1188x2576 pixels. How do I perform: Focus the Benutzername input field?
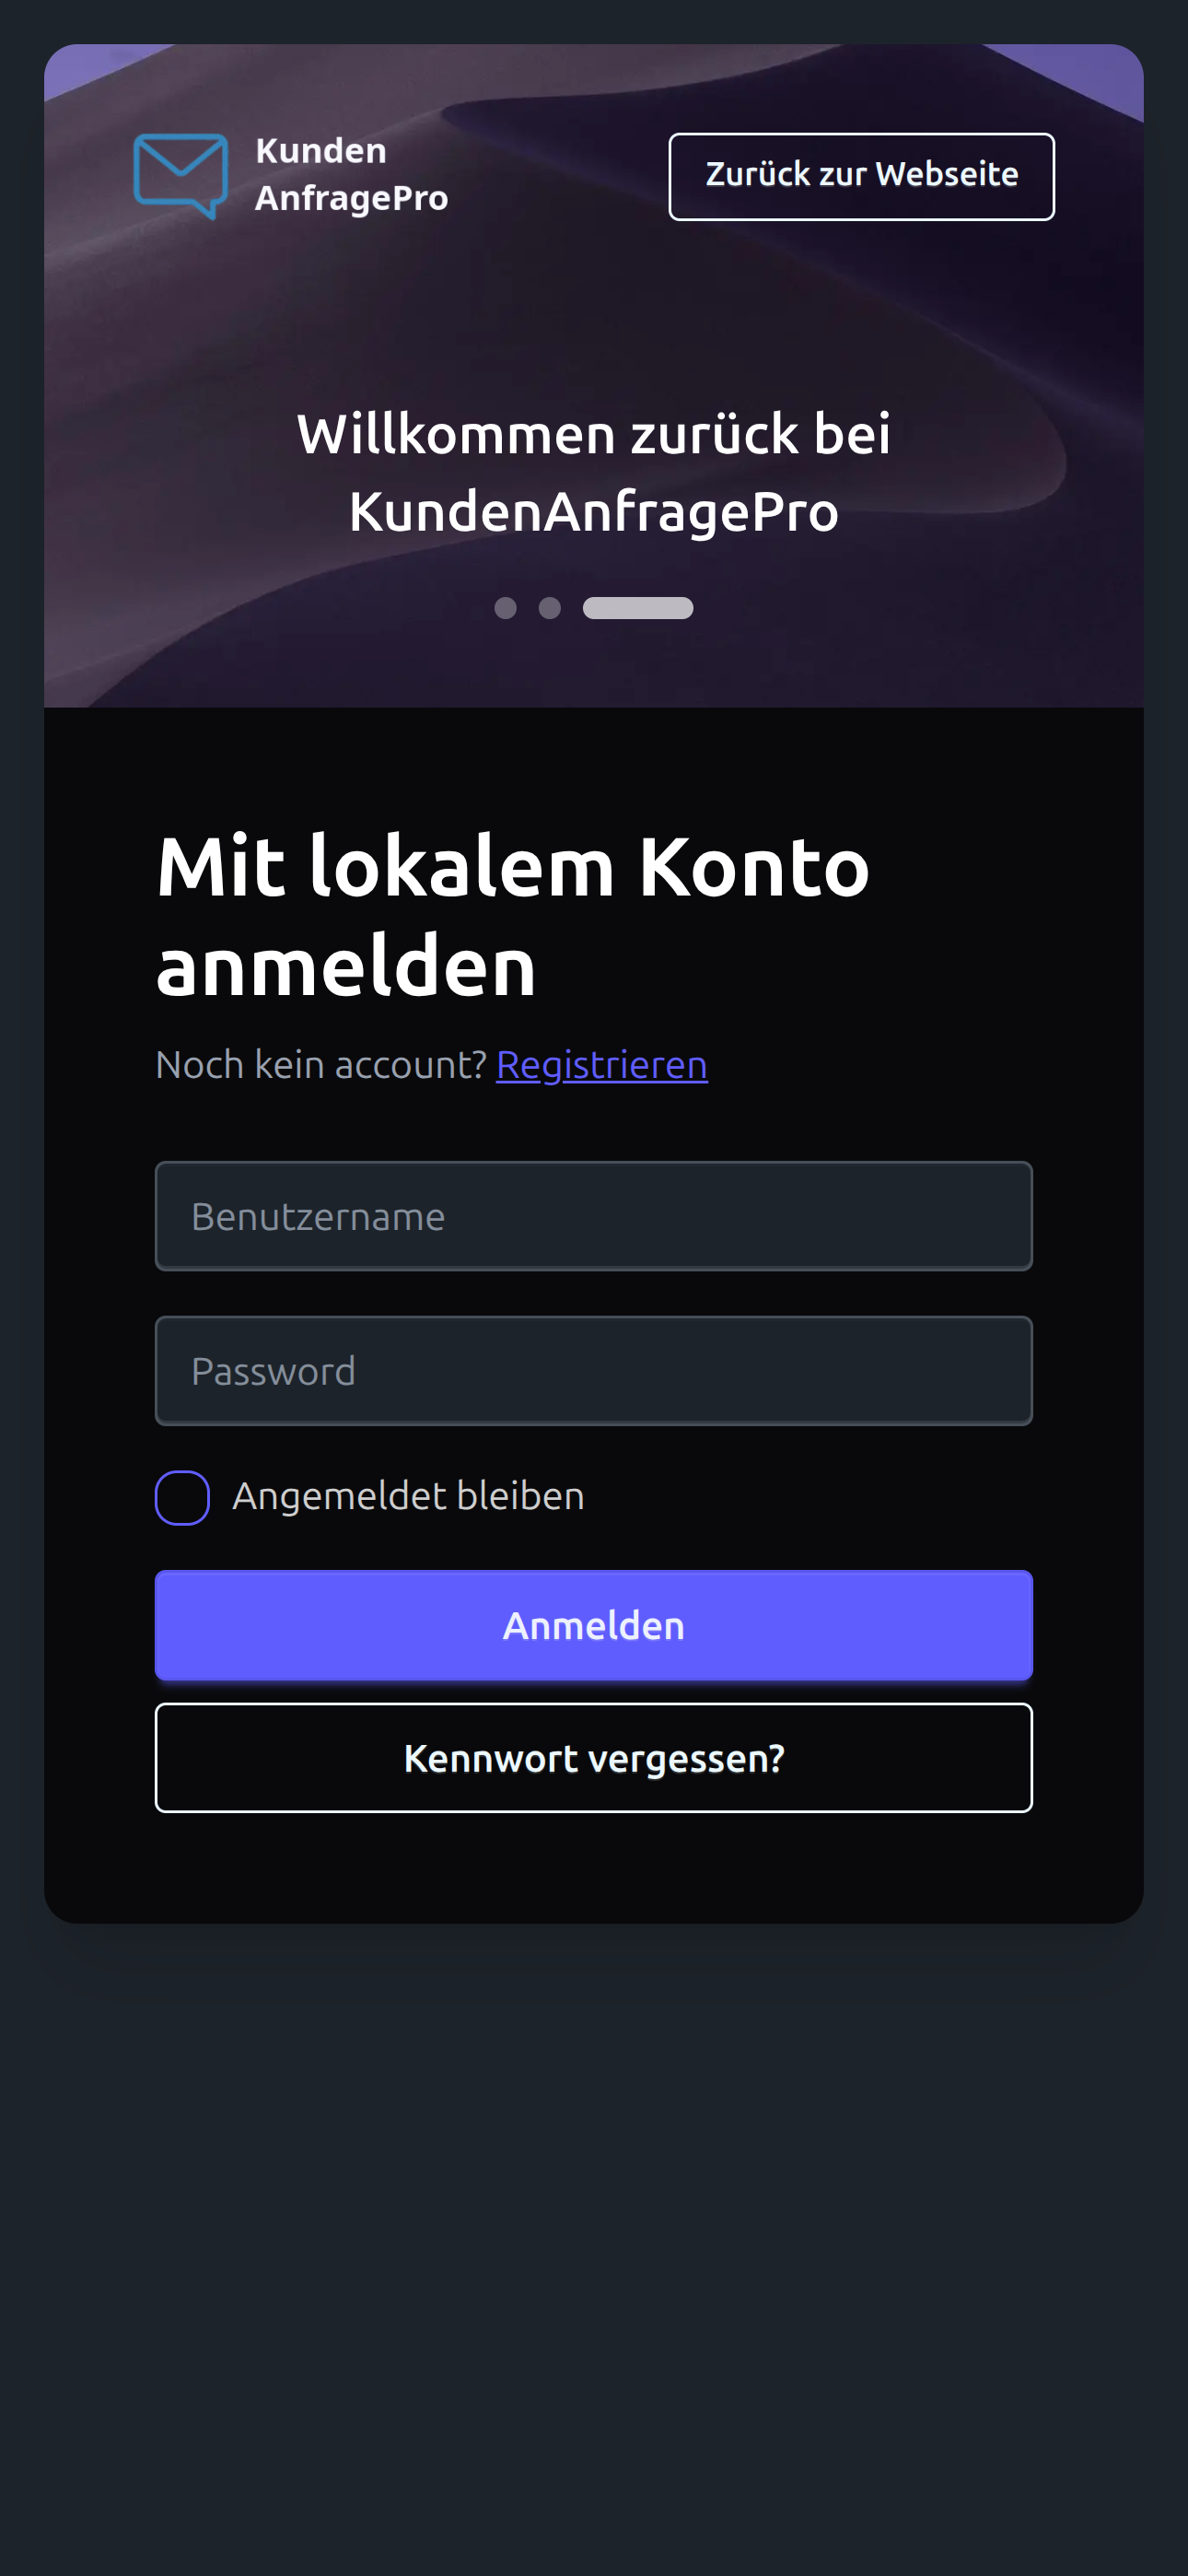pyautogui.click(x=594, y=1215)
